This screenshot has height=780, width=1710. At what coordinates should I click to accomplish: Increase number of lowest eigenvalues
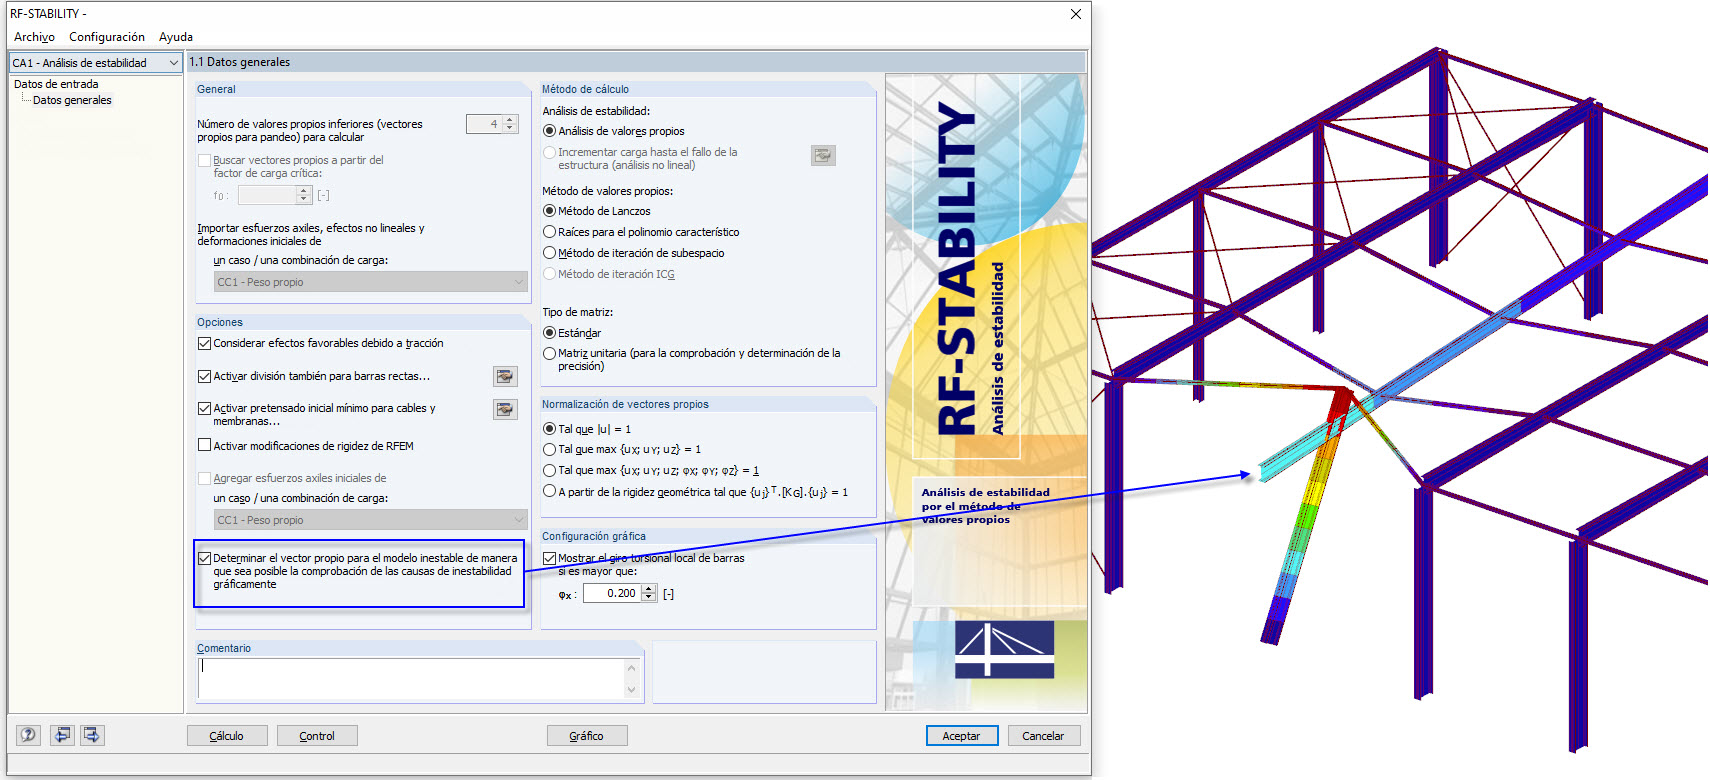510,119
